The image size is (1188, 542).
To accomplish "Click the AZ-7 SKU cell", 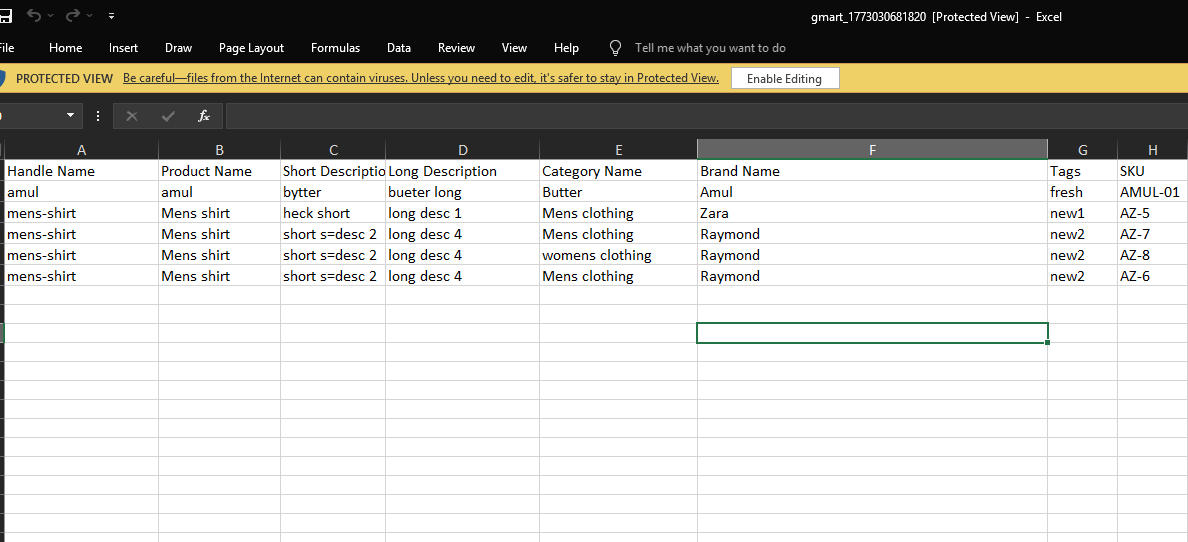I will (1152, 234).
